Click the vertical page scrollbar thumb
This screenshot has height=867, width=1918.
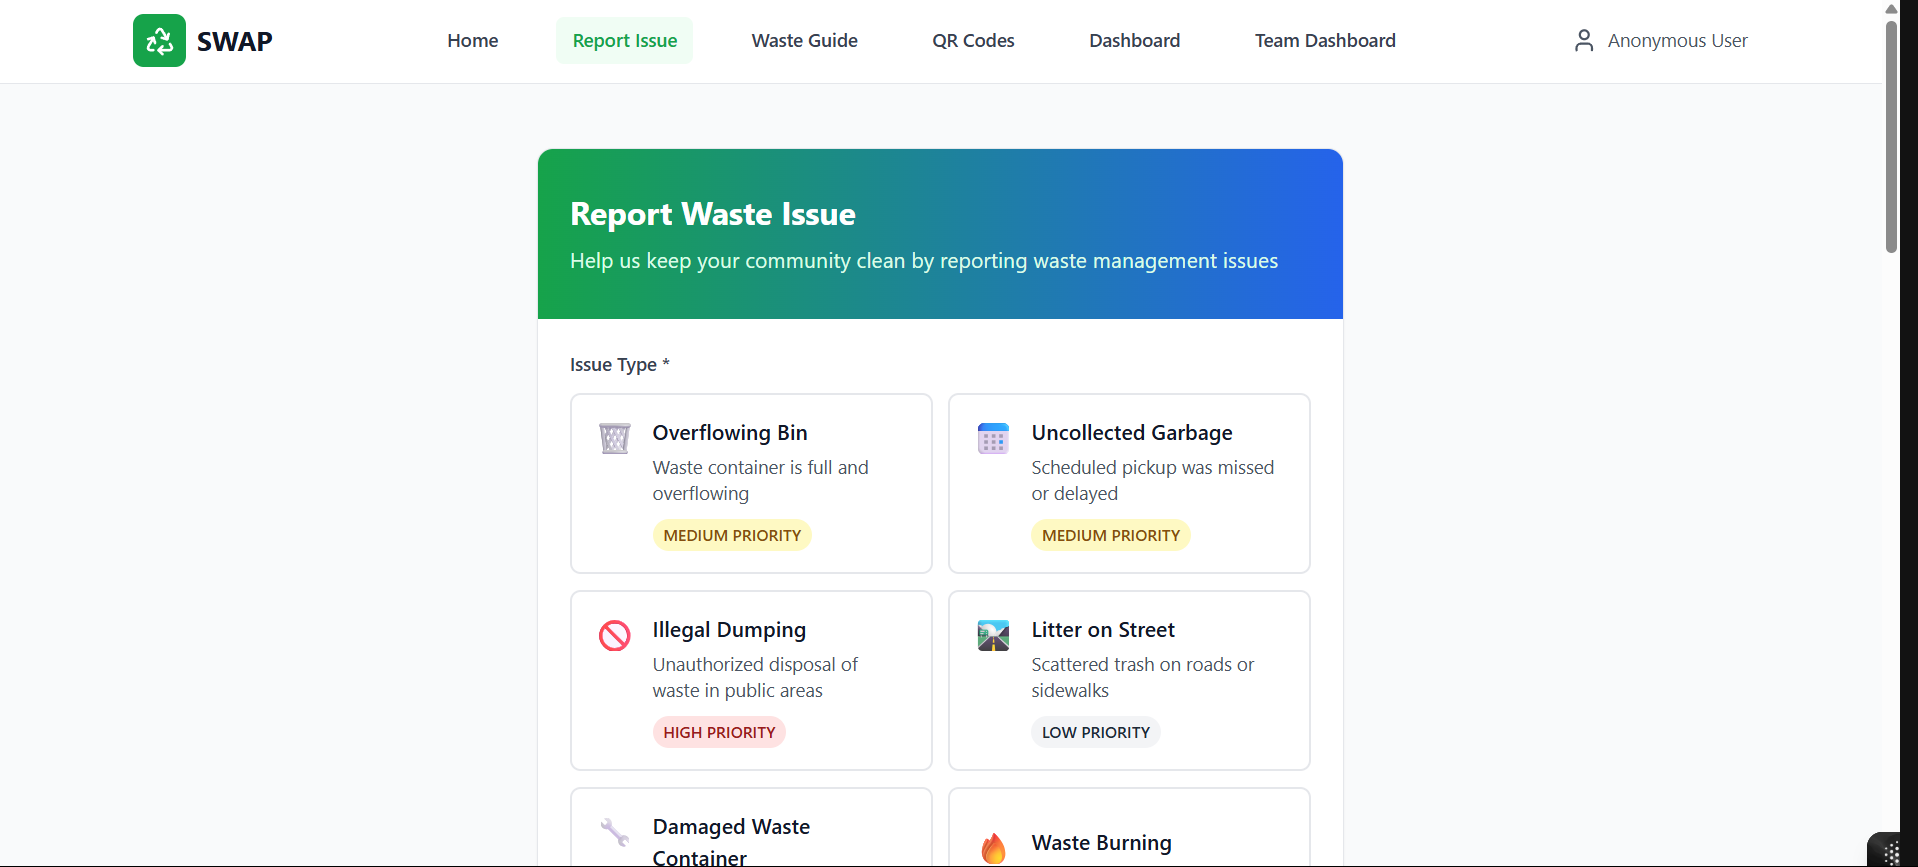(x=1891, y=136)
